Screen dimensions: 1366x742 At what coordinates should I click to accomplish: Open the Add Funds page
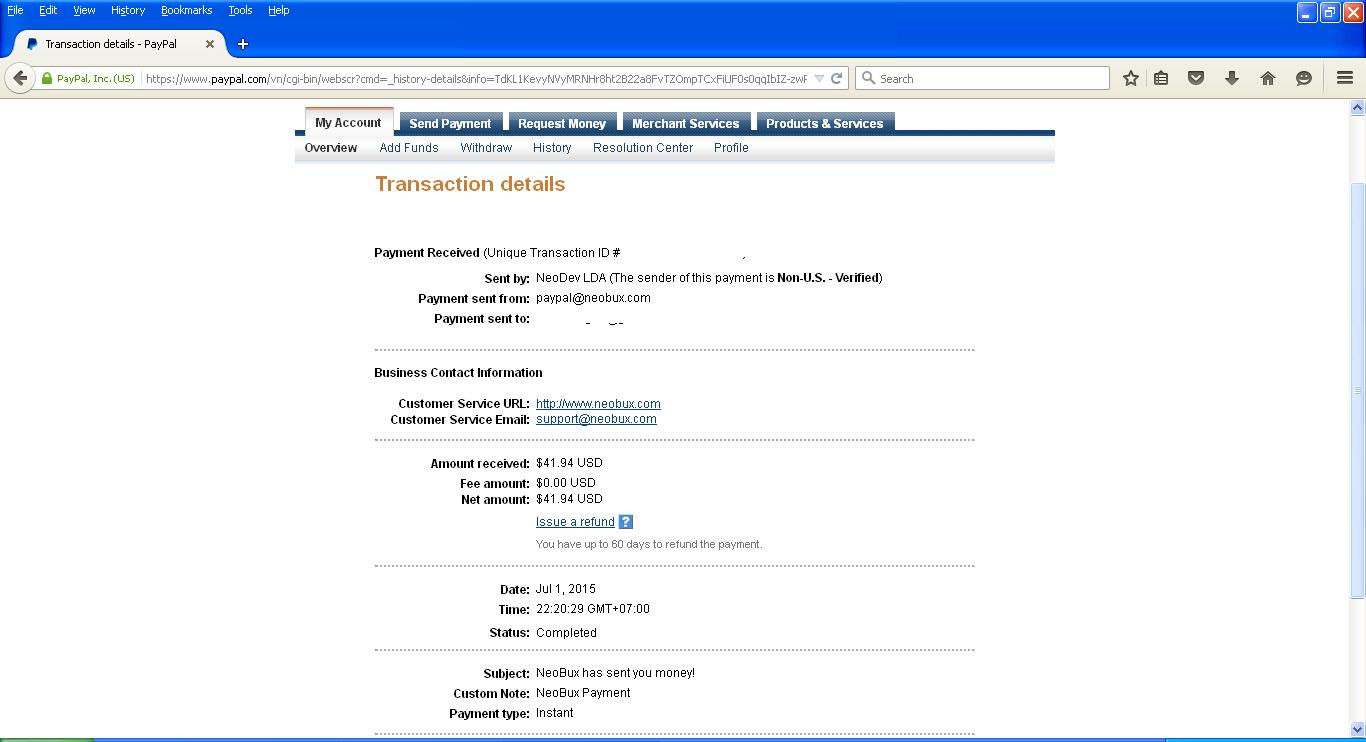(409, 148)
